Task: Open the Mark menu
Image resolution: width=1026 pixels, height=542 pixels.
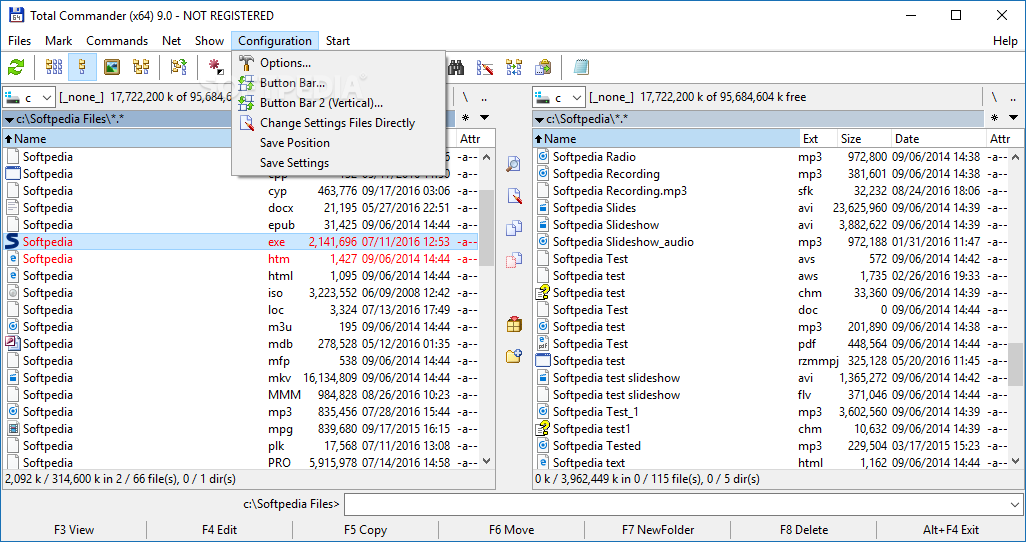Action: point(59,41)
